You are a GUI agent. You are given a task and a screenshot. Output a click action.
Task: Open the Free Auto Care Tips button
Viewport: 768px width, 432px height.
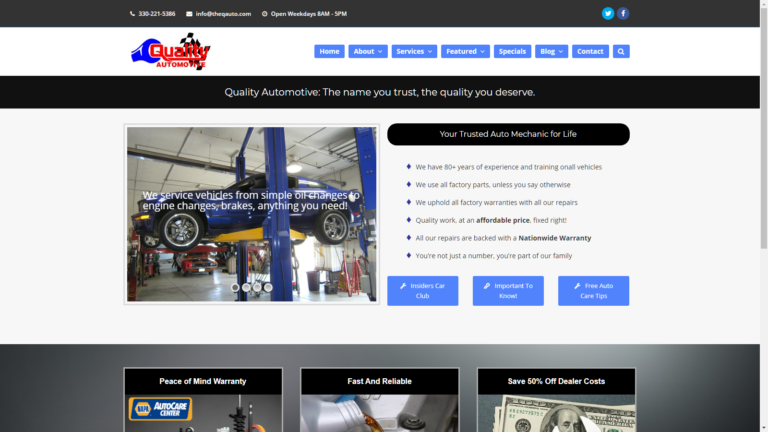click(x=593, y=291)
